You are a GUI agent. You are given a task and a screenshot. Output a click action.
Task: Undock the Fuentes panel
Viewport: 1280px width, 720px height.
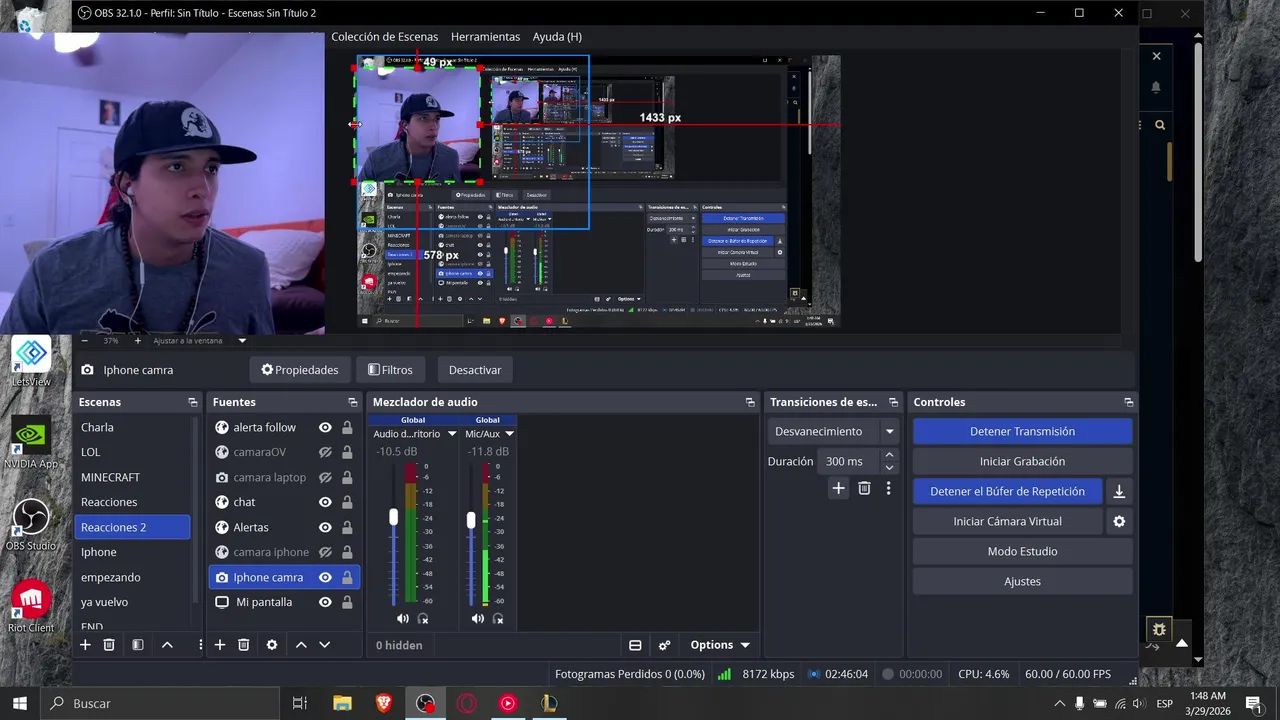(352, 402)
